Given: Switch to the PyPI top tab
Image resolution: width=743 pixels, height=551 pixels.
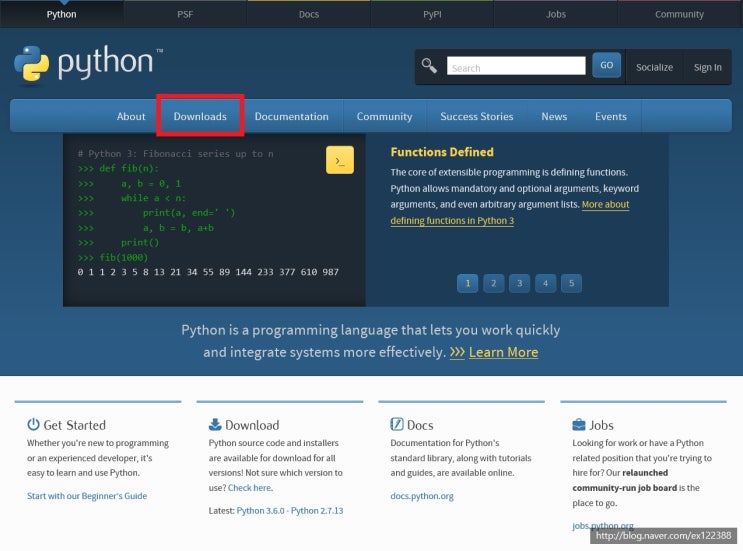Looking at the screenshot, I should coord(432,14).
